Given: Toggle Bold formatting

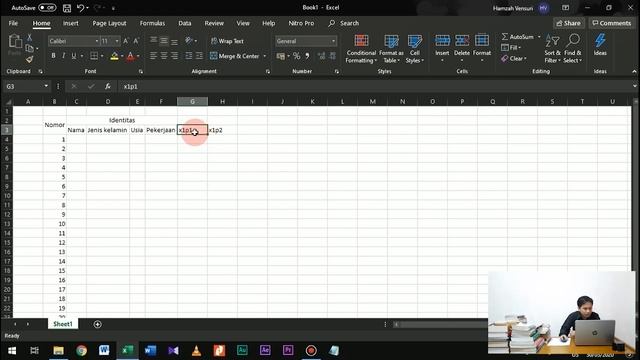Looking at the screenshot, I should pos(53,56).
